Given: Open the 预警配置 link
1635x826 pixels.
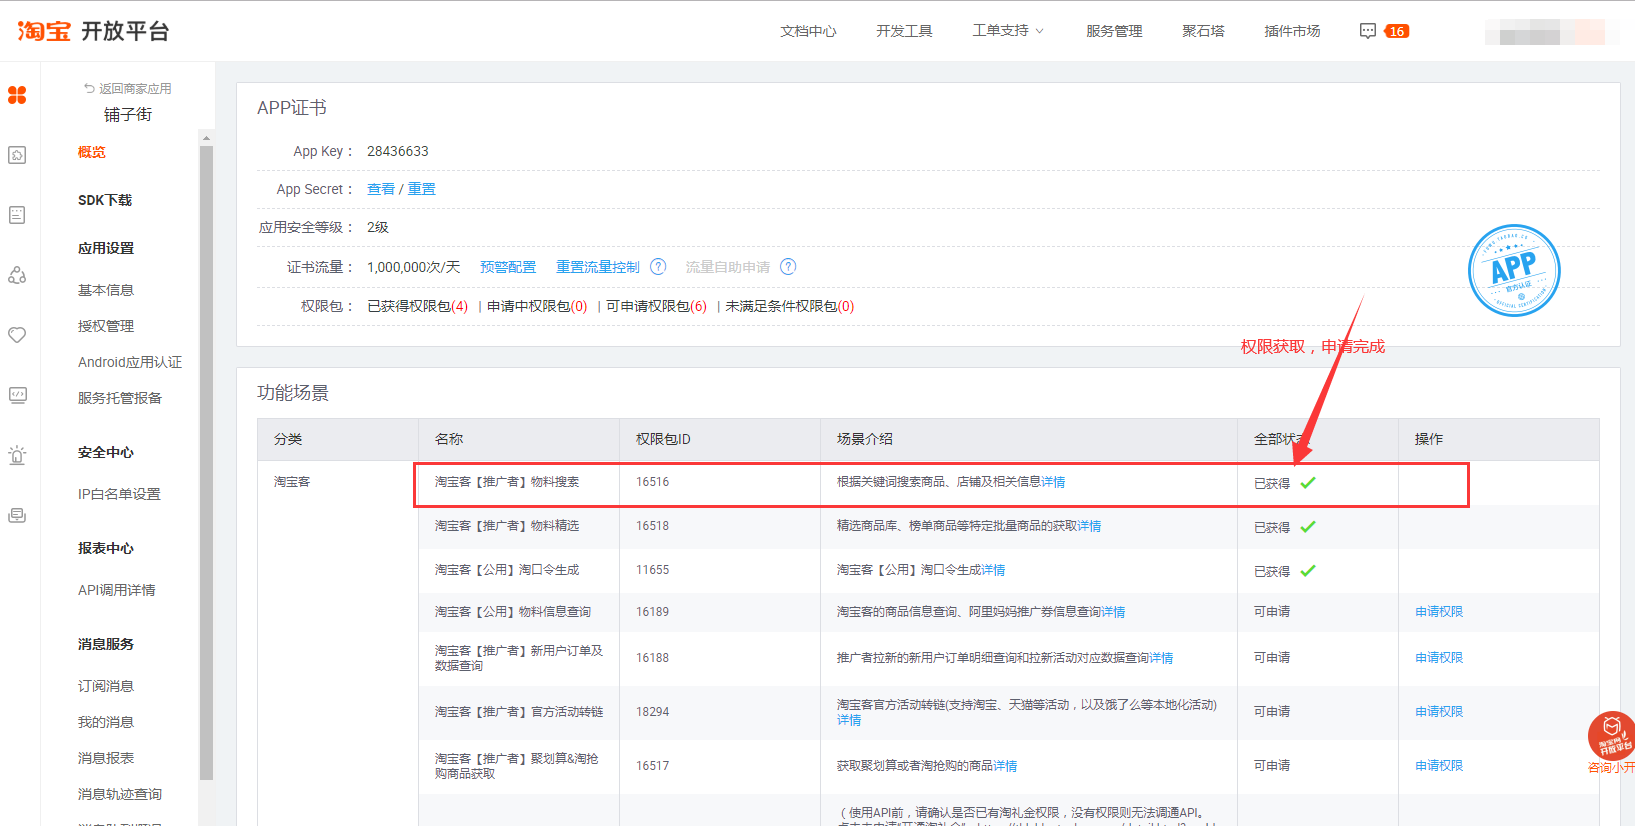Looking at the screenshot, I should click(x=508, y=267).
